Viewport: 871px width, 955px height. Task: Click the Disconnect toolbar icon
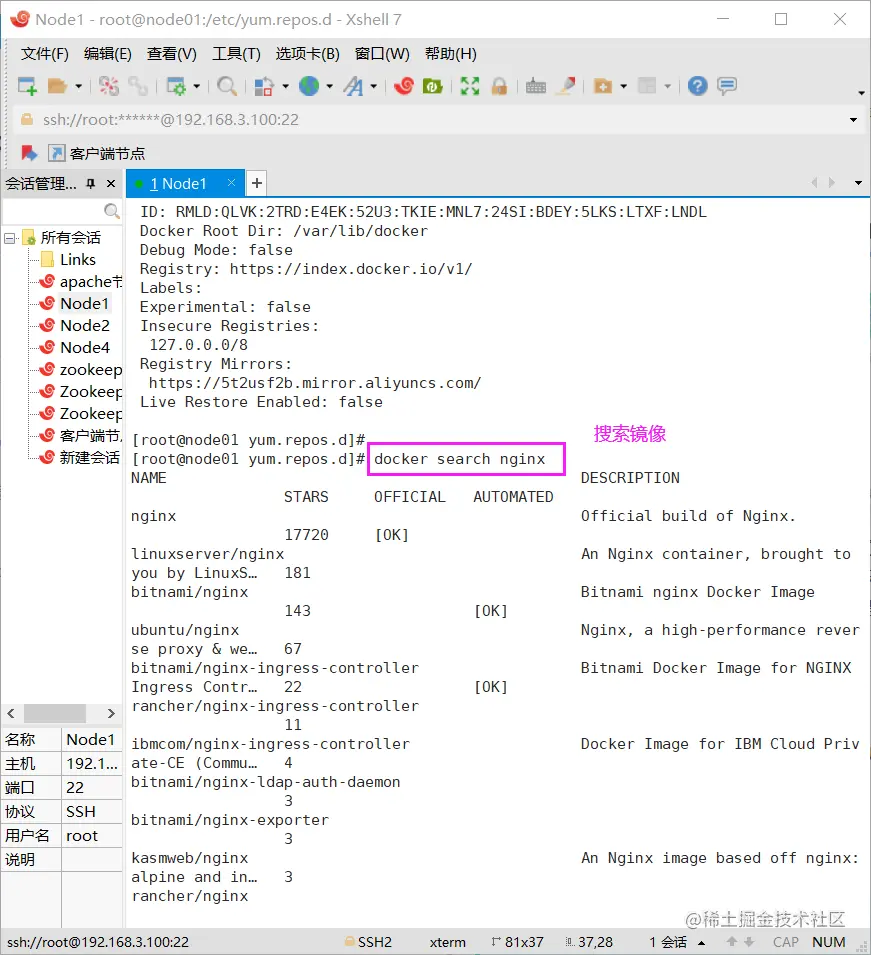pyautogui.click(x=108, y=86)
